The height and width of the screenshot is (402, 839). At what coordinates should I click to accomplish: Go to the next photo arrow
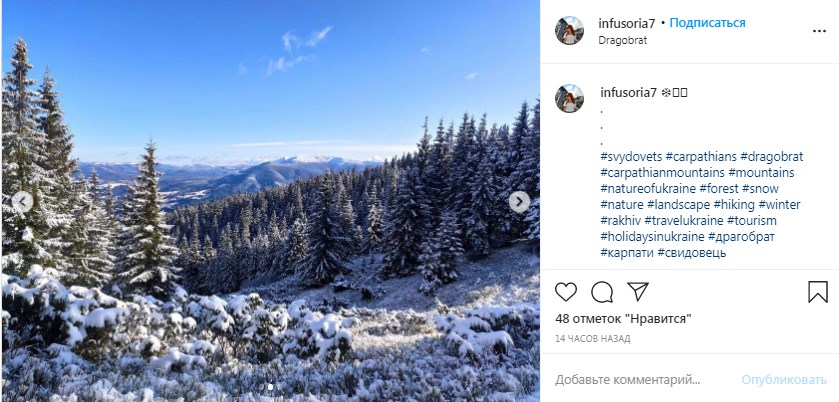[x=519, y=202]
